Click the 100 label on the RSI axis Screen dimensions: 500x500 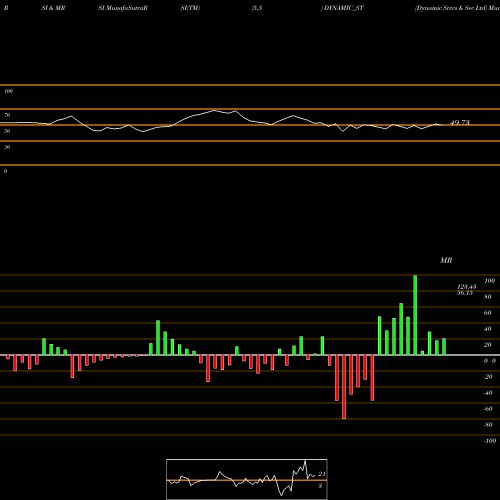8,91
